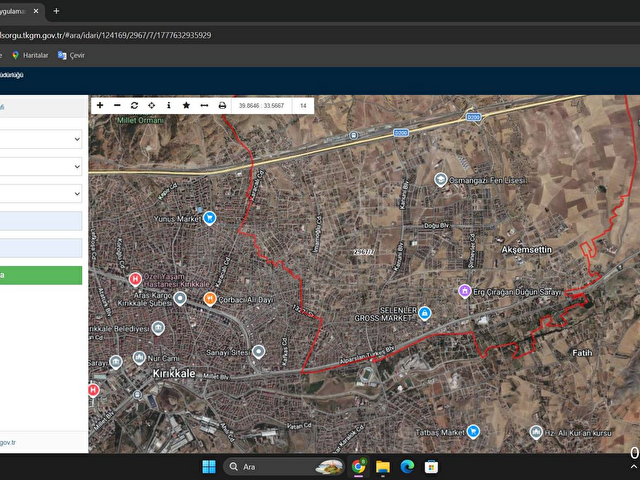This screenshot has height=480, width=640.
Task: Click the zoom level value 14
Action: coord(303,106)
